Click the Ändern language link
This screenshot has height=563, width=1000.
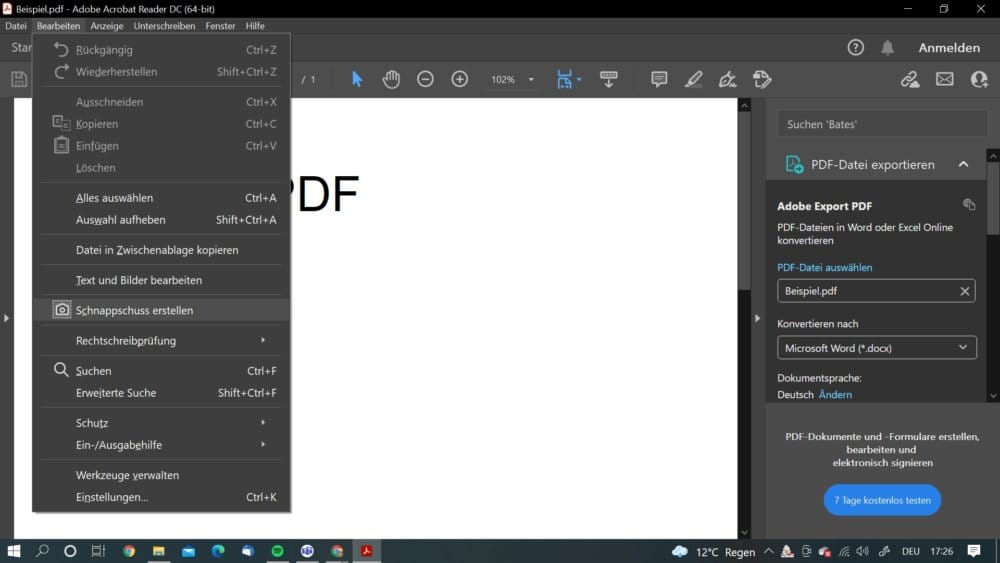point(835,395)
